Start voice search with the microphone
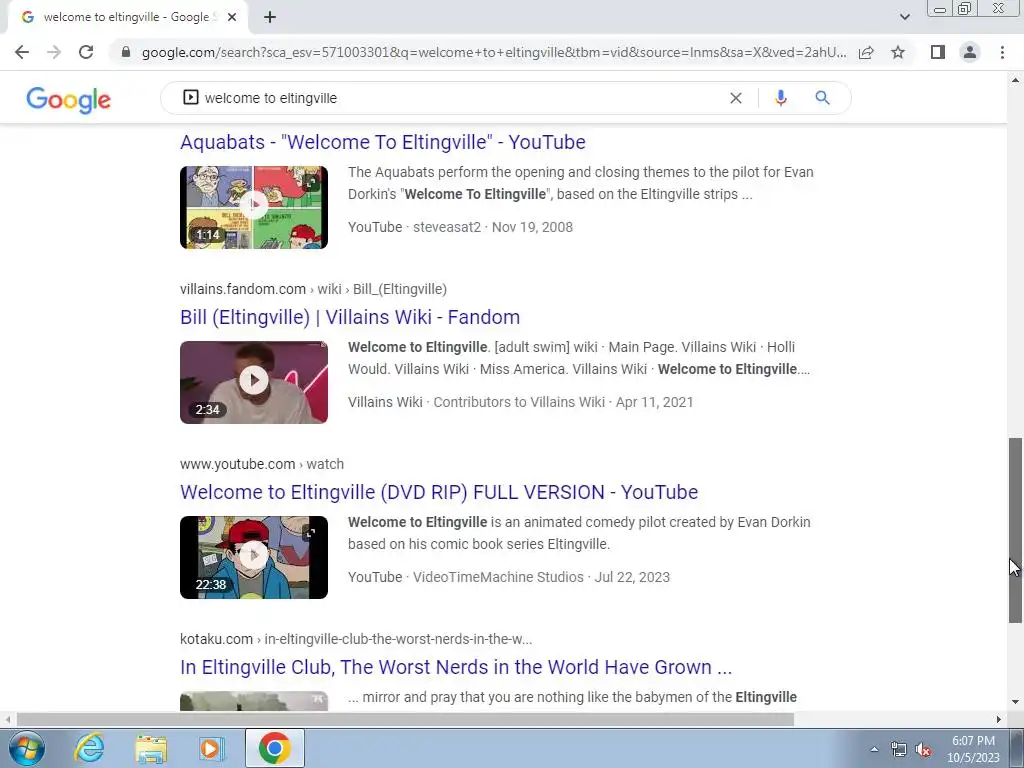 (x=780, y=98)
